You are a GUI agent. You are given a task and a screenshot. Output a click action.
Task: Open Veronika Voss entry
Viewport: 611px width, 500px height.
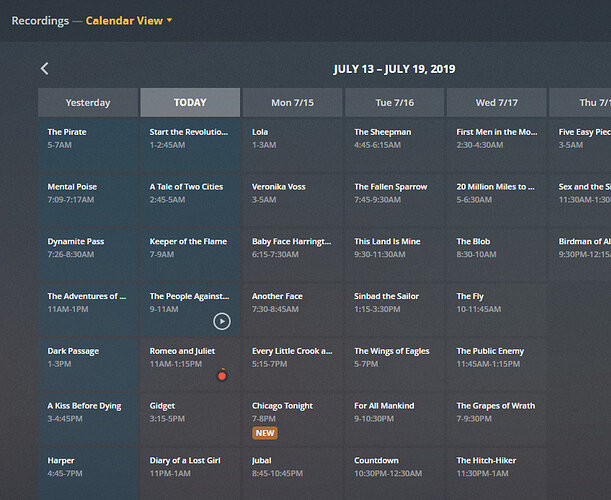(292, 200)
